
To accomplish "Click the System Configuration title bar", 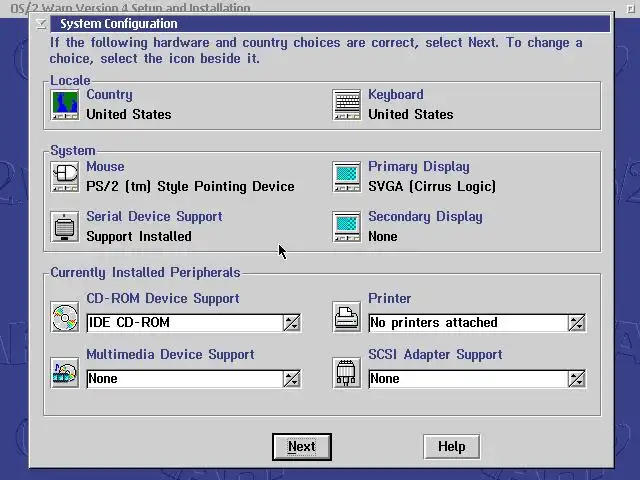I will (x=330, y=24).
